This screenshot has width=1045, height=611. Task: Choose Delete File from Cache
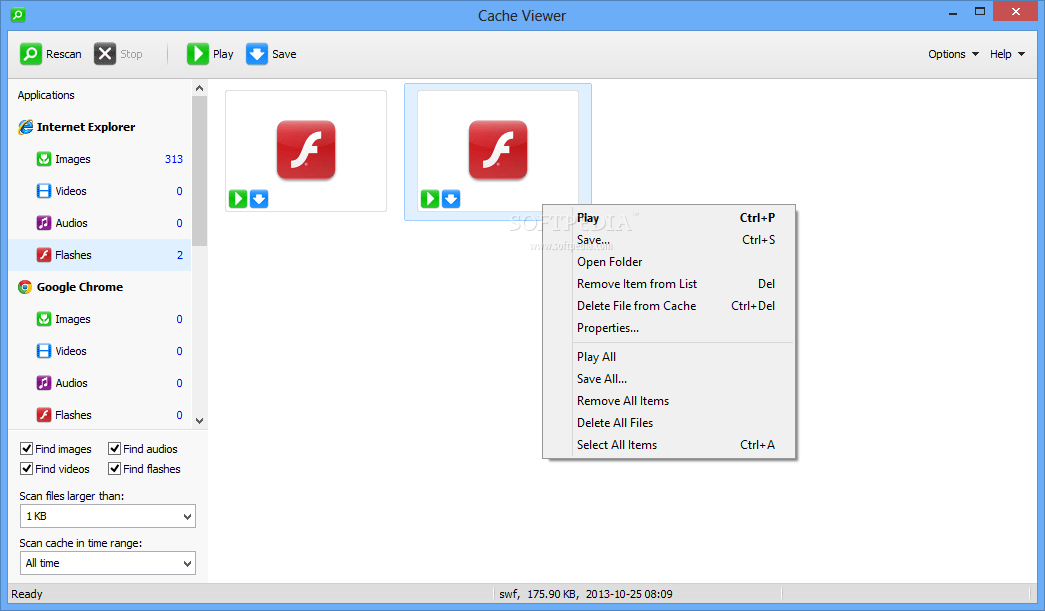[x=669, y=306]
